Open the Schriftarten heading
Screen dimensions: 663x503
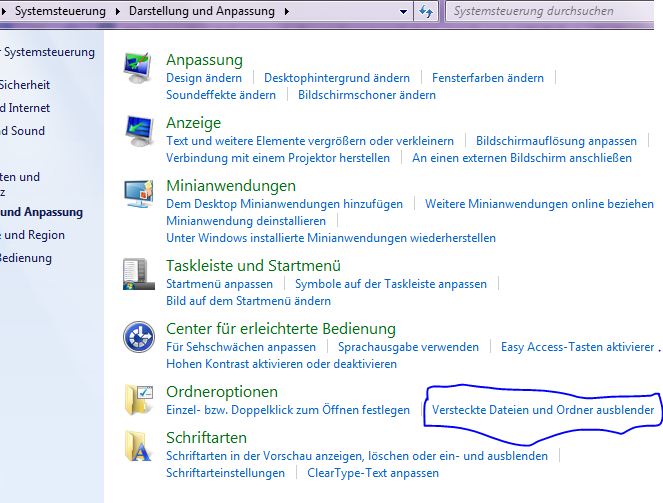point(206,437)
